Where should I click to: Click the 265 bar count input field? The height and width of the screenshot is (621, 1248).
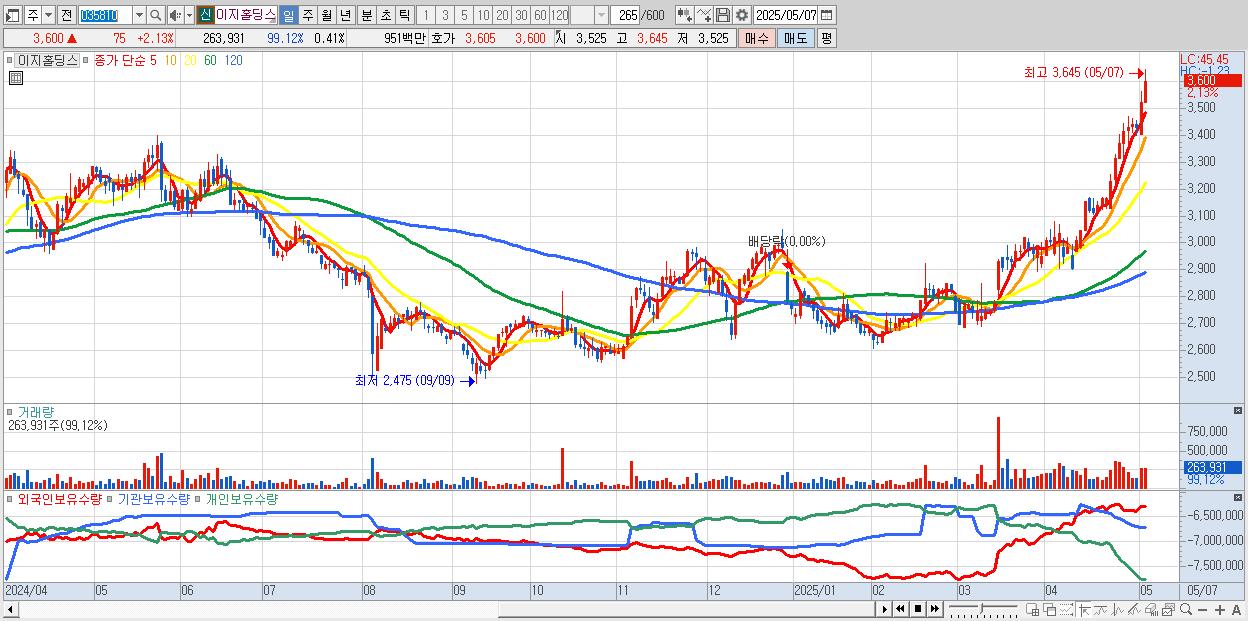coord(625,15)
